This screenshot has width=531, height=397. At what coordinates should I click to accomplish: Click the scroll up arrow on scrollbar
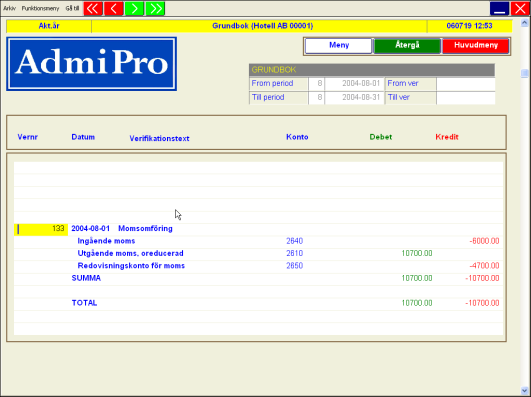pos(525,23)
